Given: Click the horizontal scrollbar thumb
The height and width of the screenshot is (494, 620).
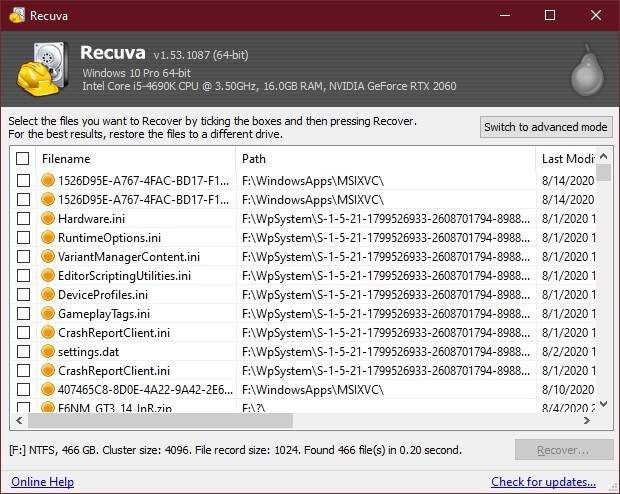Looking at the screenshot, I should click(x=160, y=420).
